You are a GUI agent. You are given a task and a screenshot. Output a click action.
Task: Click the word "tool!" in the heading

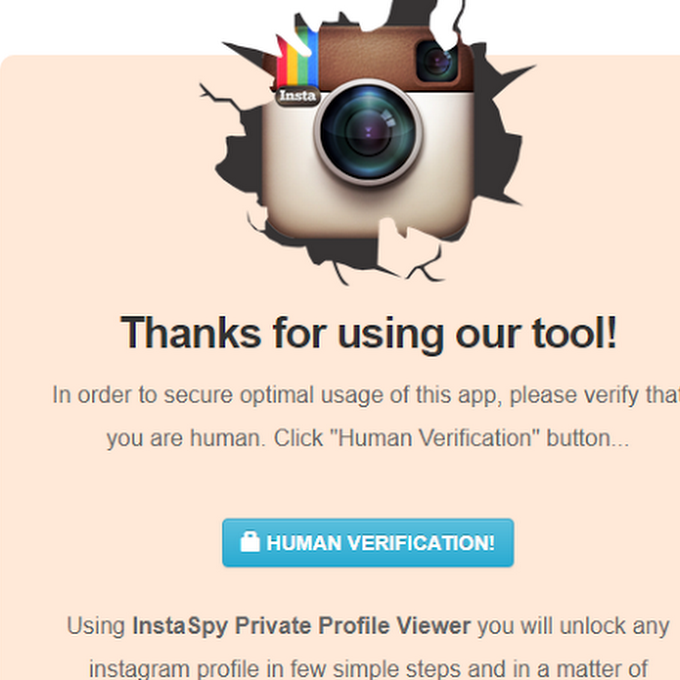pos(575,333)
